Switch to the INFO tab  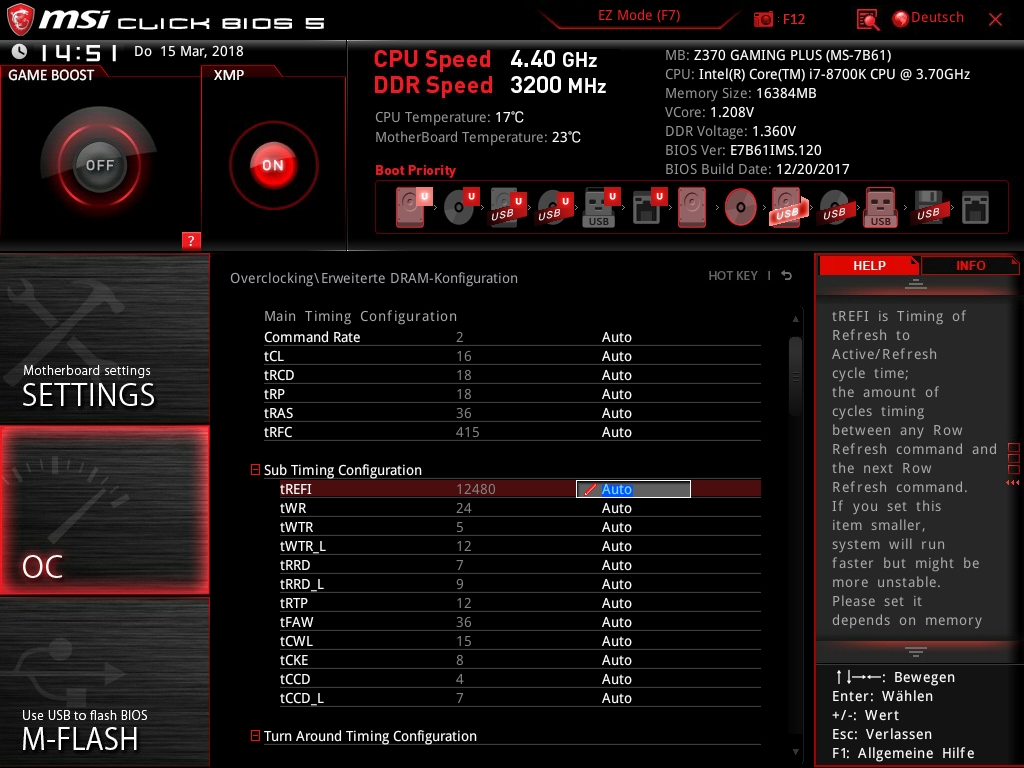coord(970,266)
